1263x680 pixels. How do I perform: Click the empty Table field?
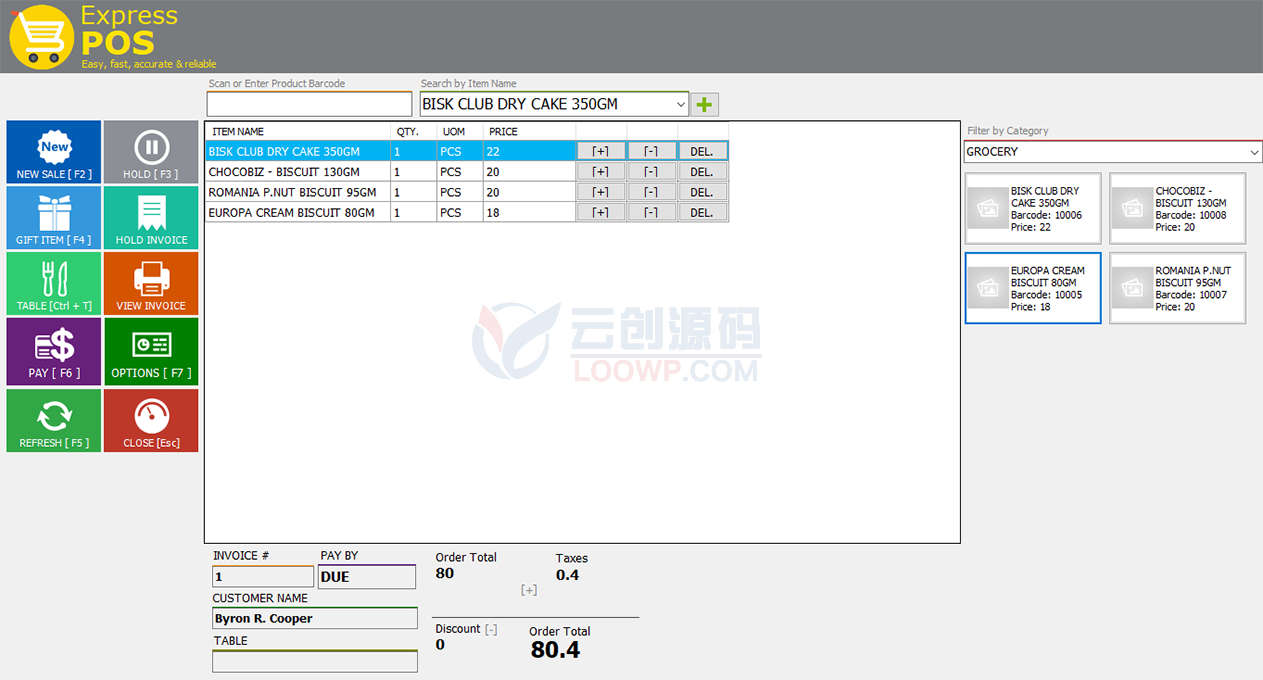point(315,661)
